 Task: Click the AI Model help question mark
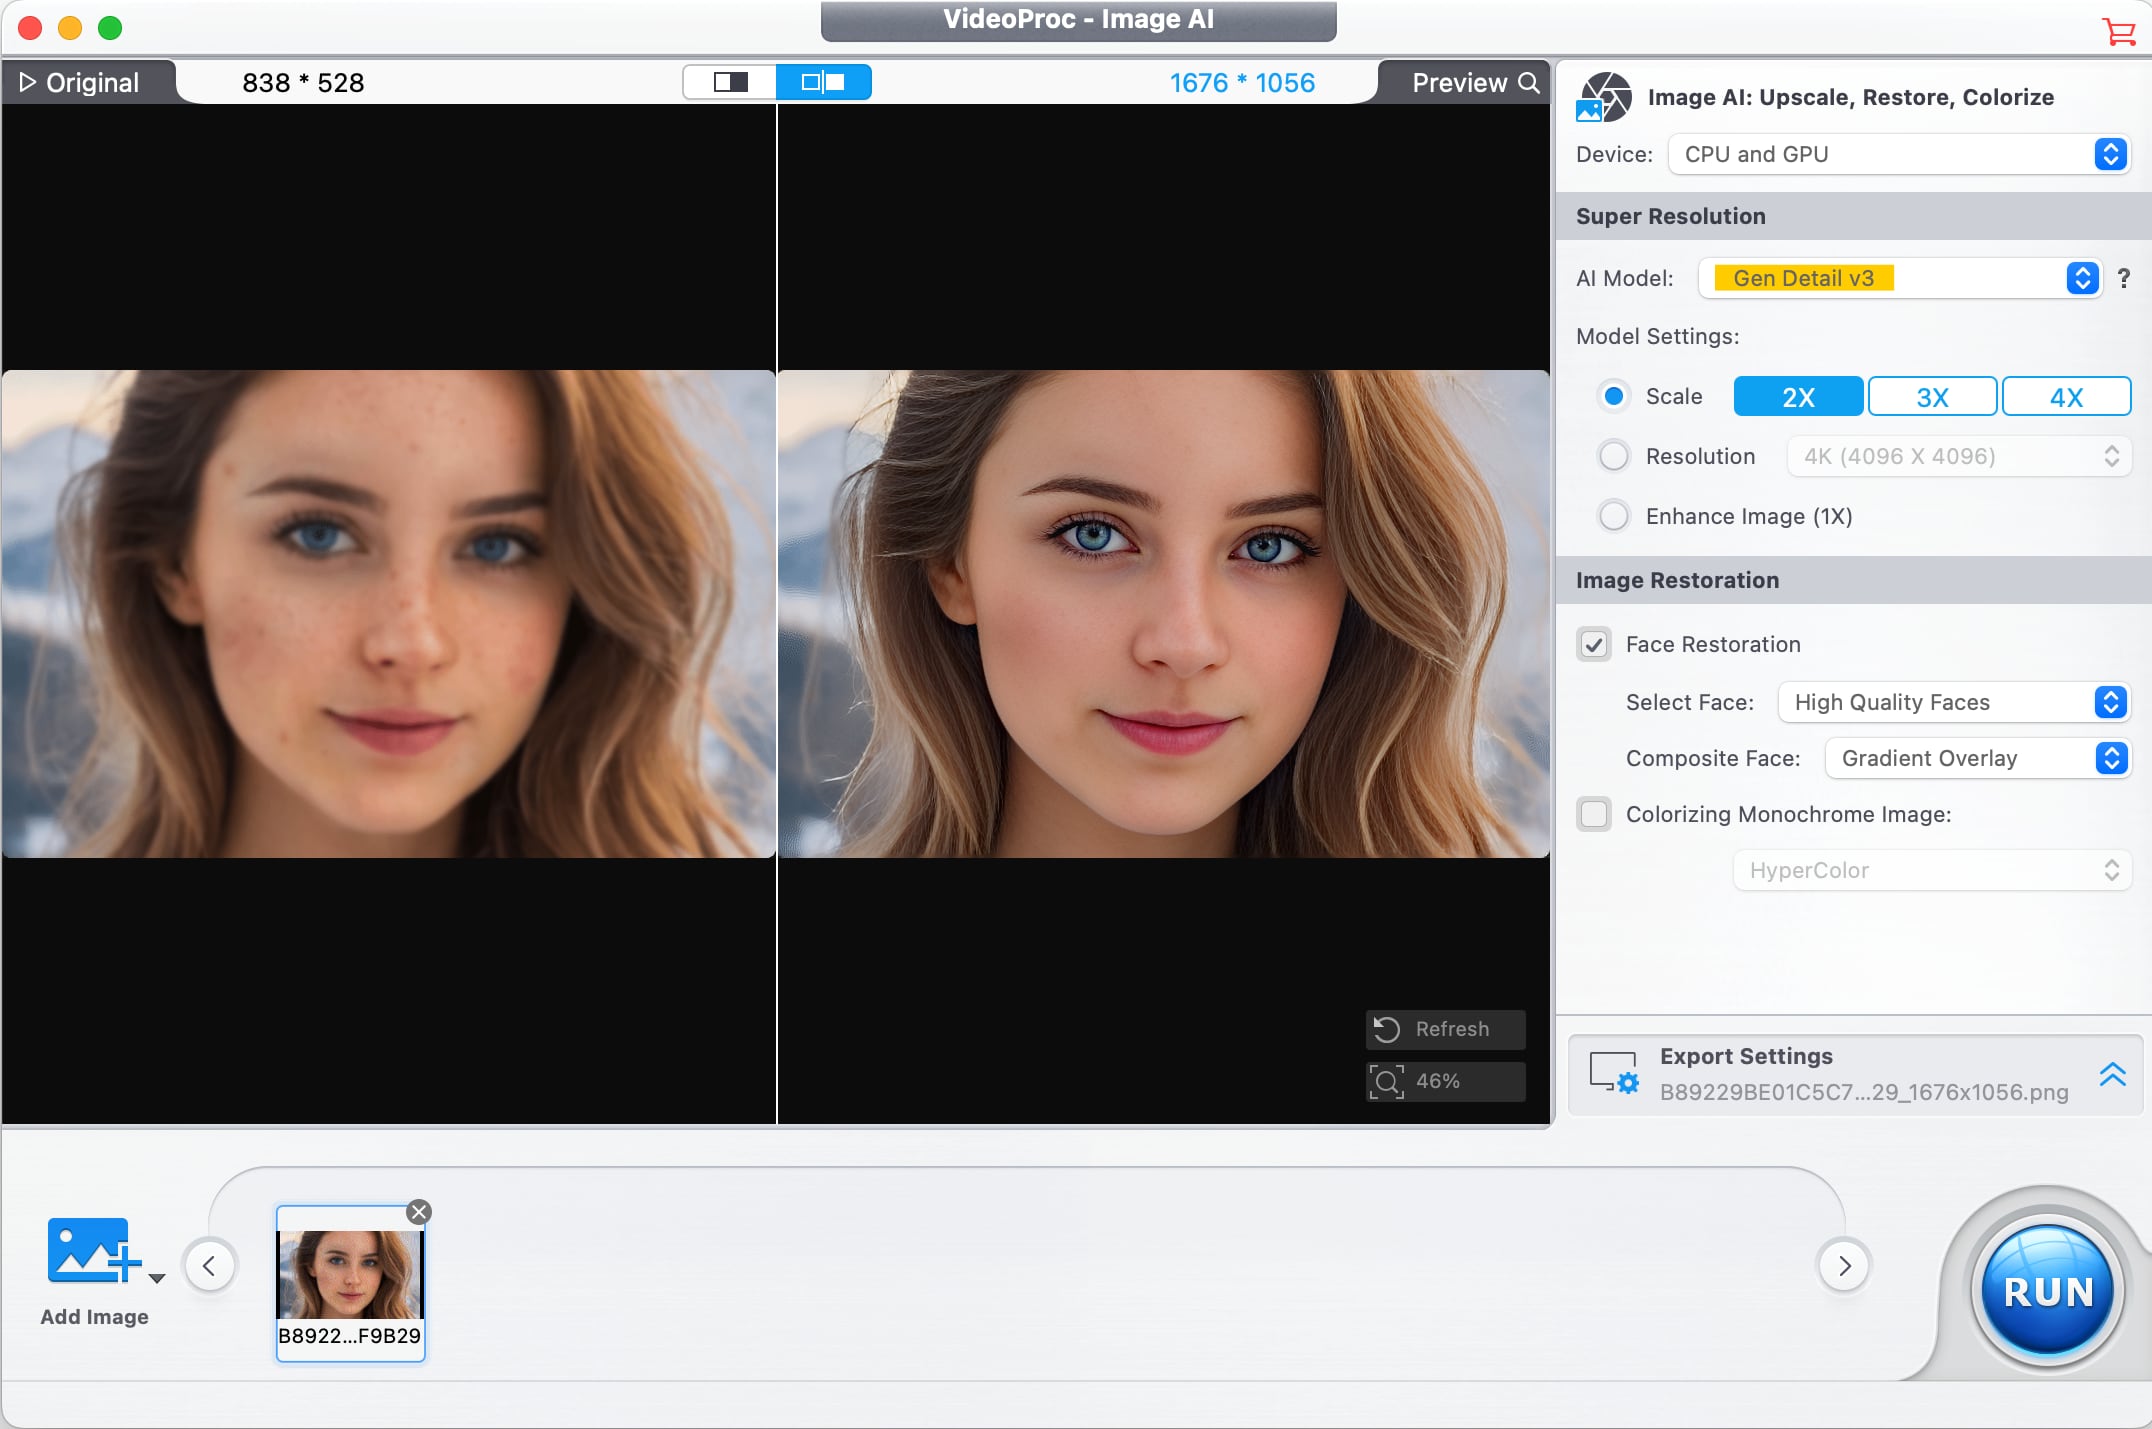[x=2123, y=278]
